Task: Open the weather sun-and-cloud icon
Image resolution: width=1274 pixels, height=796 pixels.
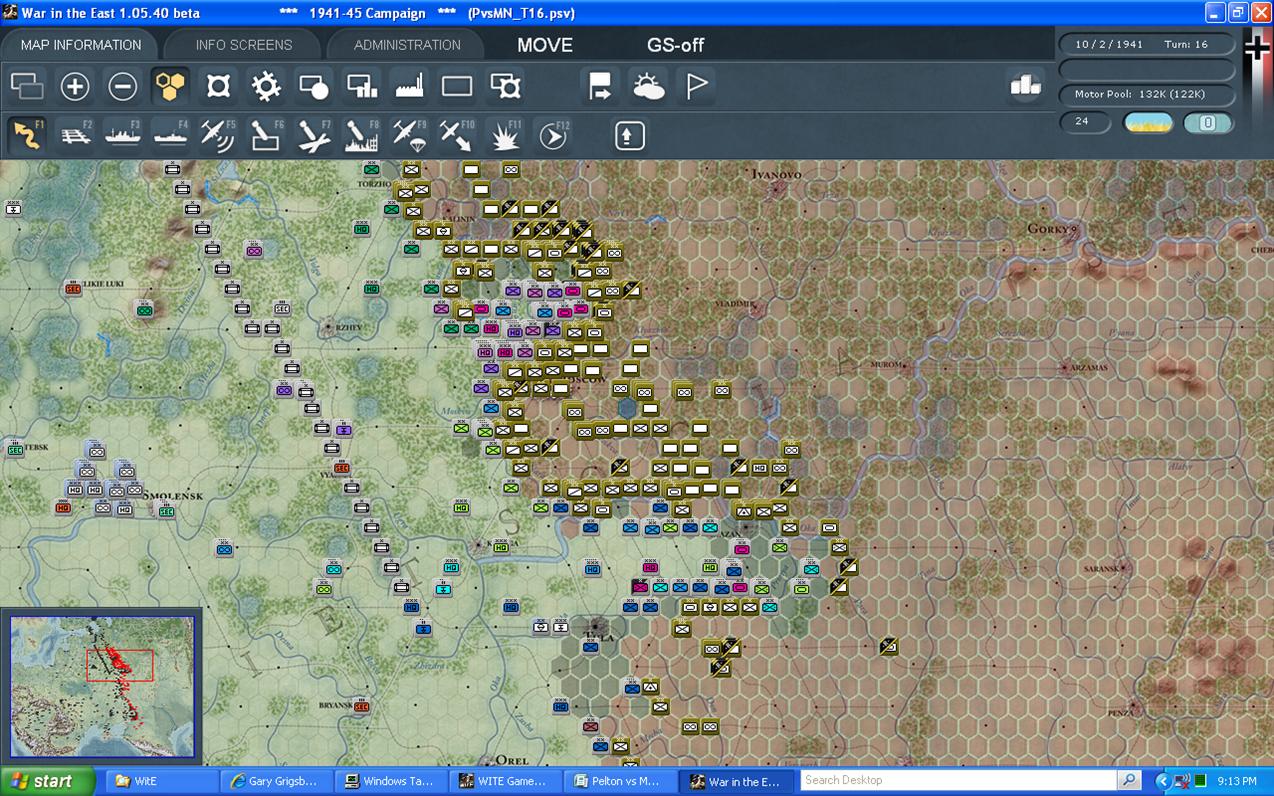Action: (x=648, y=86)
